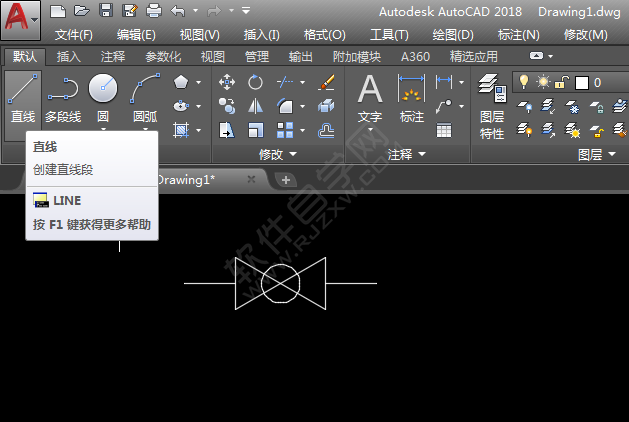Viewport: 629px width, 422px height.
Task: Toggle layer 0 lock padlock icon
Action: [x=562, y=82]
